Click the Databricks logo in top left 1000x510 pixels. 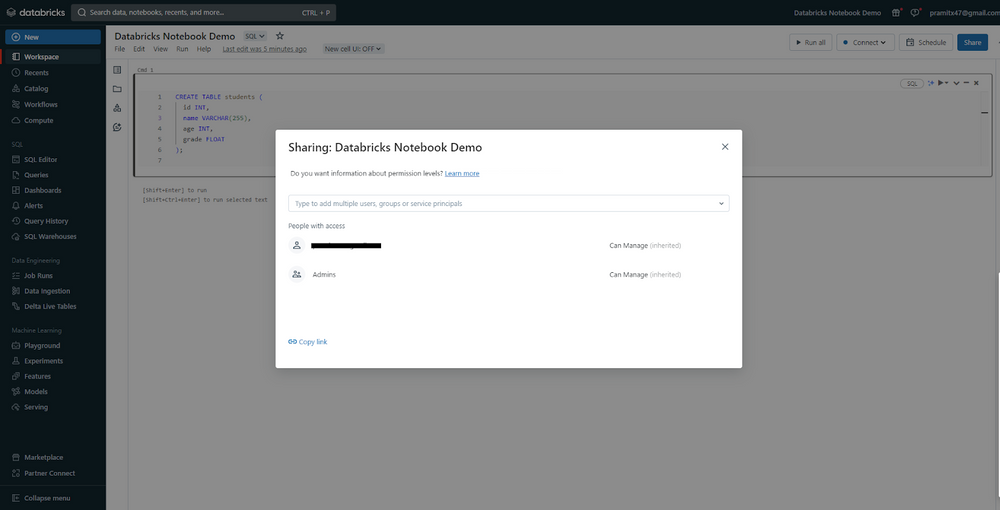[35, 13]
